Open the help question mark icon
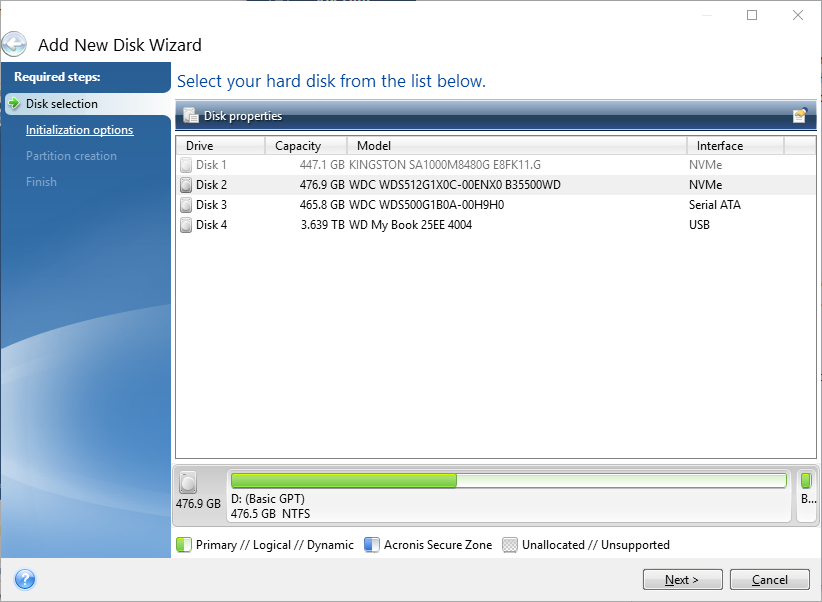Screen dimensions: 822x602 (25, 579)
